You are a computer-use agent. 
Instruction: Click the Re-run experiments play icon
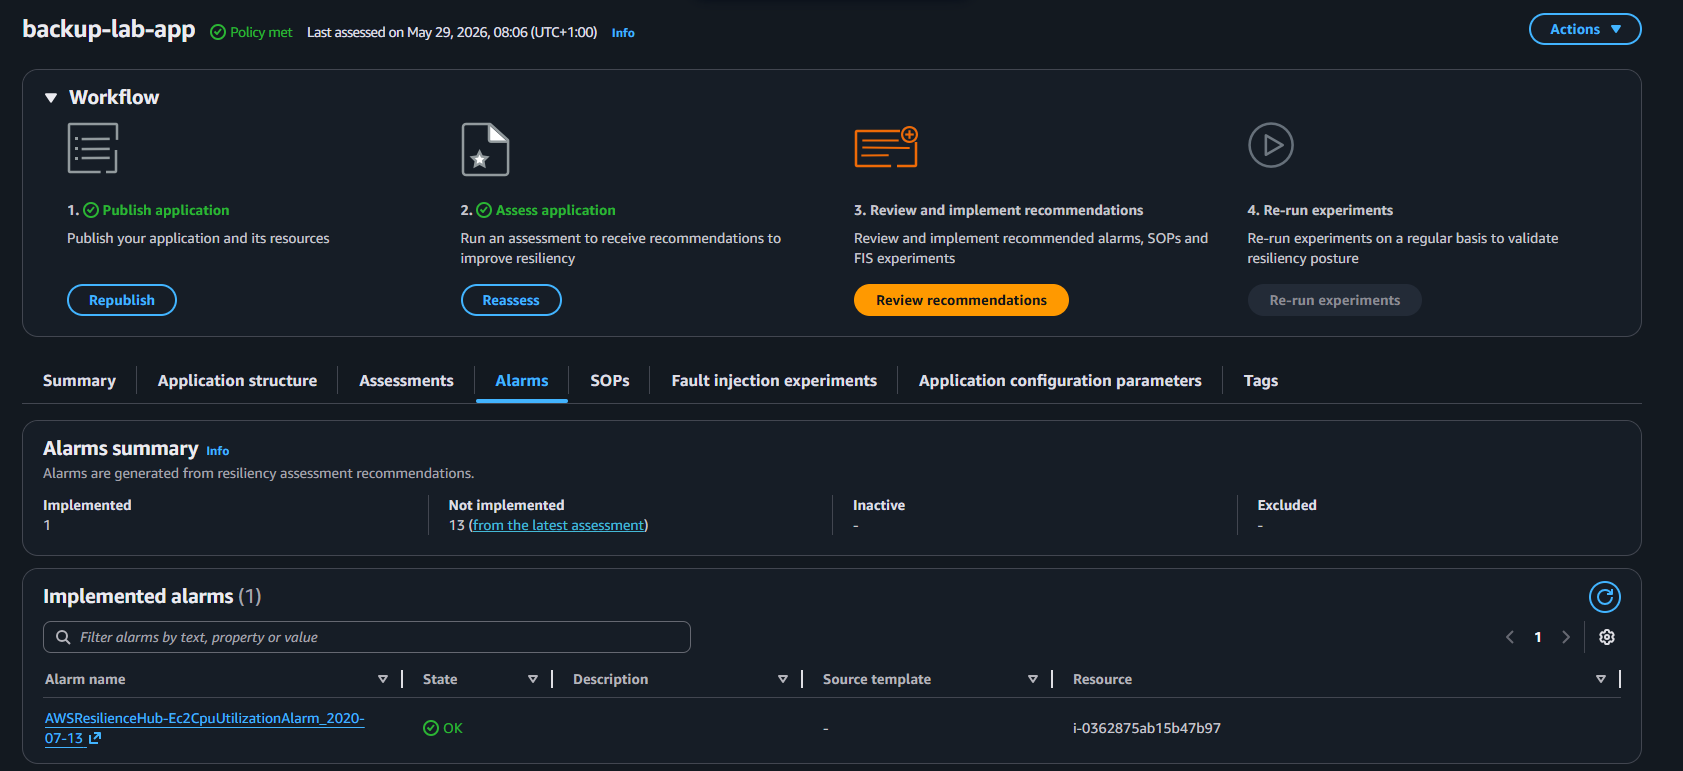click(x=1271, y=145)
